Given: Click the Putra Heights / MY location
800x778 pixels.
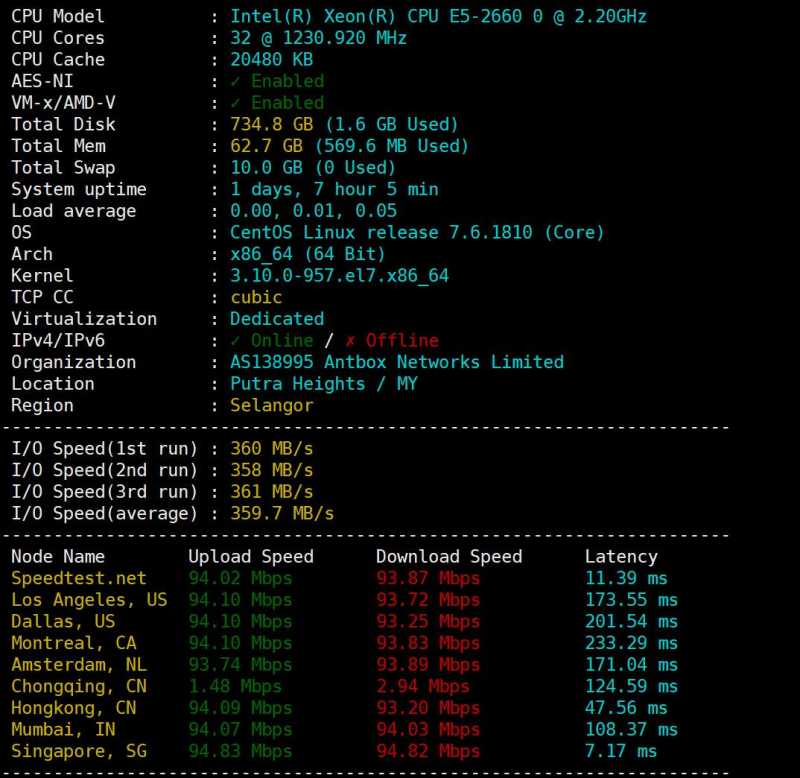Looking at the screenshot, I should click(324, 384).
